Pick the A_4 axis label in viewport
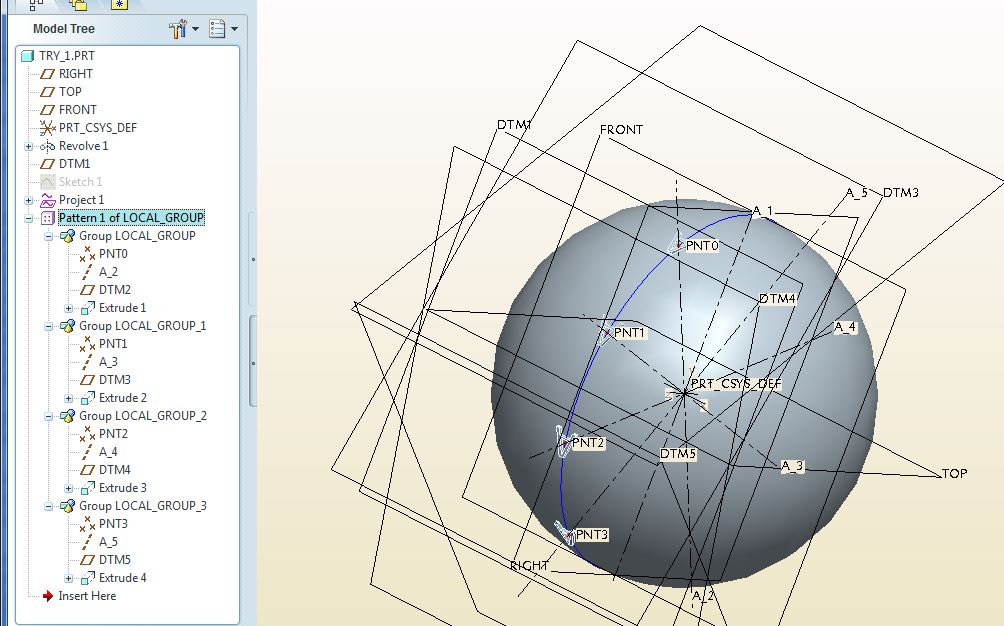 pyautogui.click(x=845, y=327)
